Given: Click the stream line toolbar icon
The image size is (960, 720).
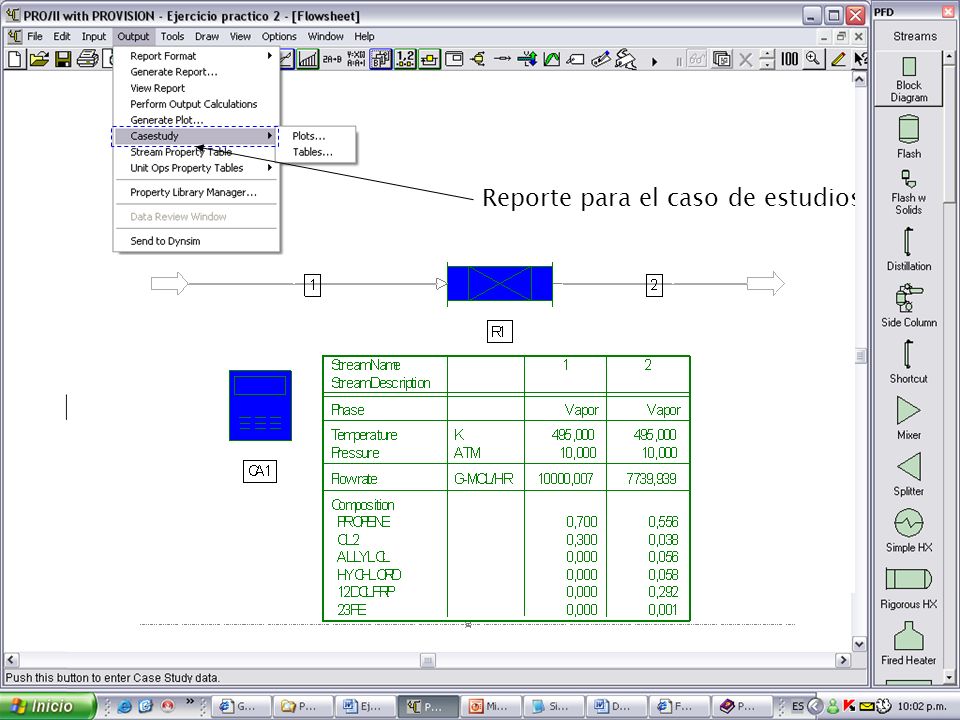Looking at the screenshot, I should (x=503, y=59).
